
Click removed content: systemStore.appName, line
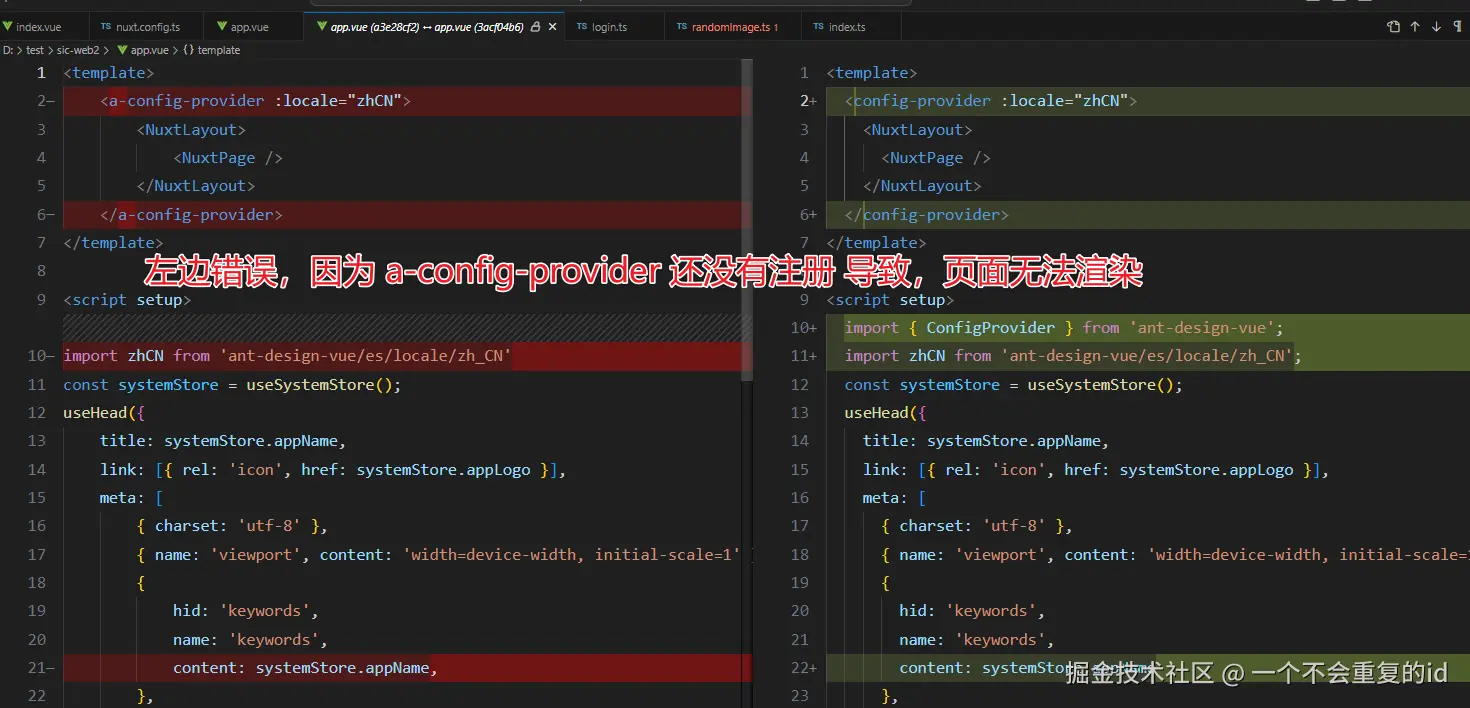[305, 667]
